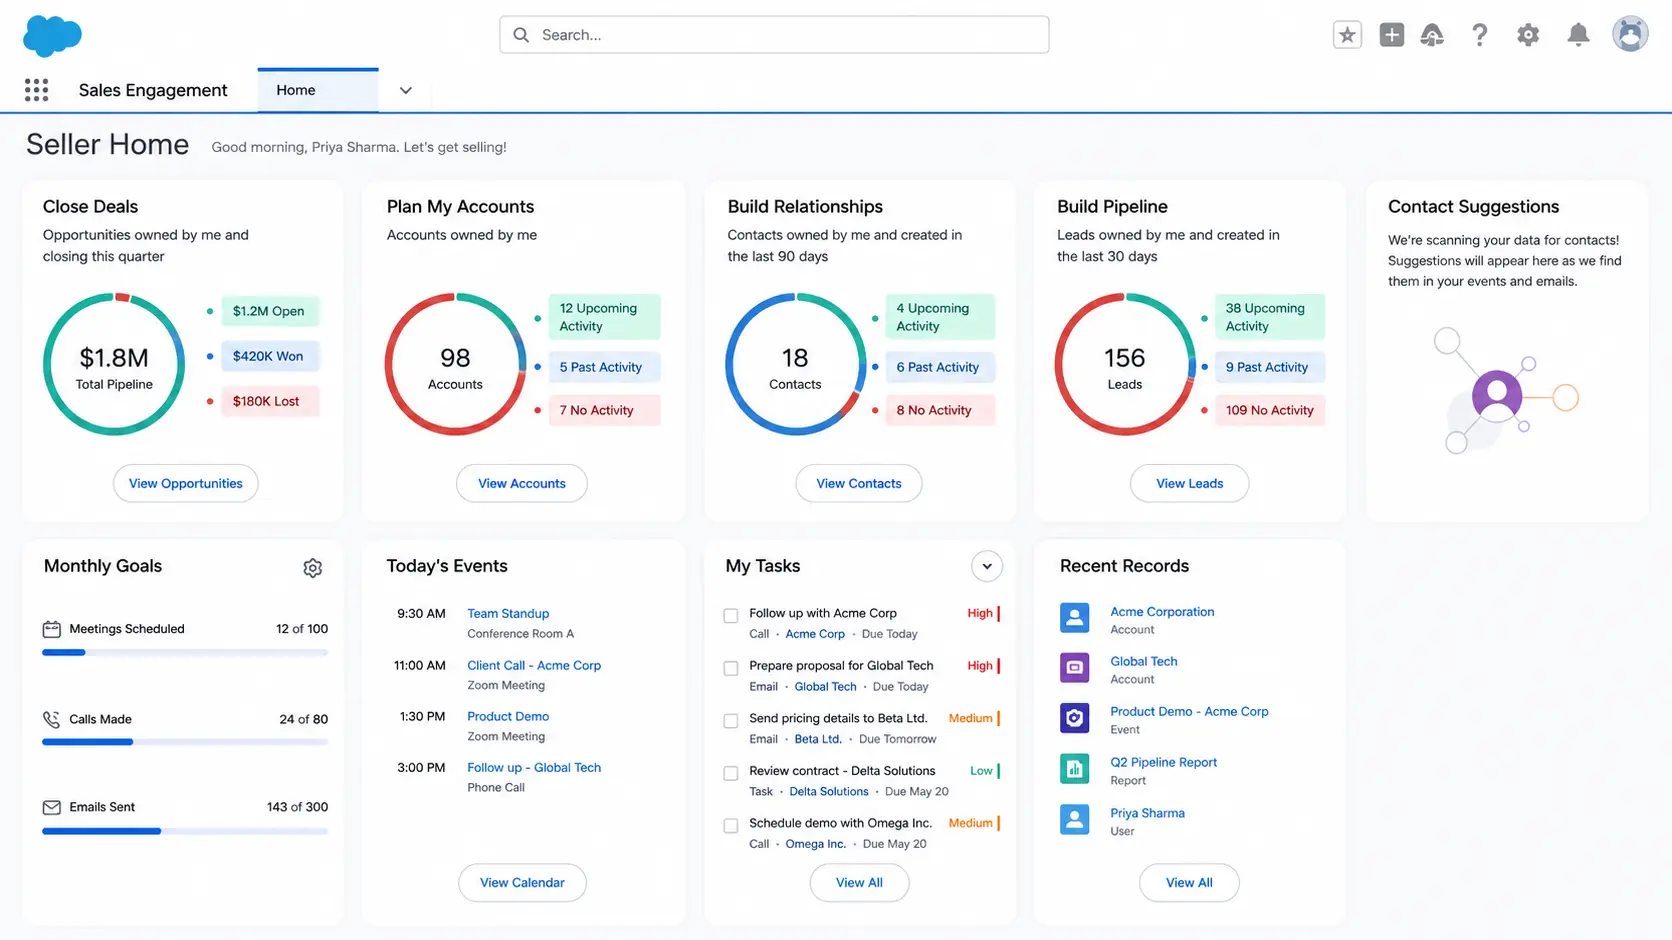Viewport: 1672px width, 940px height.
Task: Click the Emails Sent envelope icon
Action: [52, 807]
